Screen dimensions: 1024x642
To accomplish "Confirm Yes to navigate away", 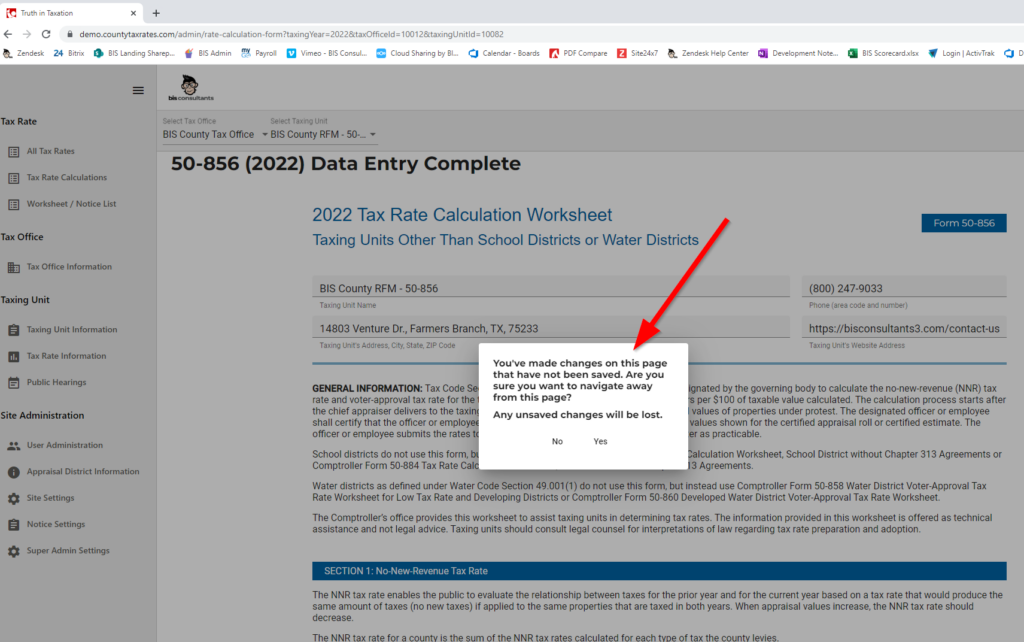I will (600, 441).
